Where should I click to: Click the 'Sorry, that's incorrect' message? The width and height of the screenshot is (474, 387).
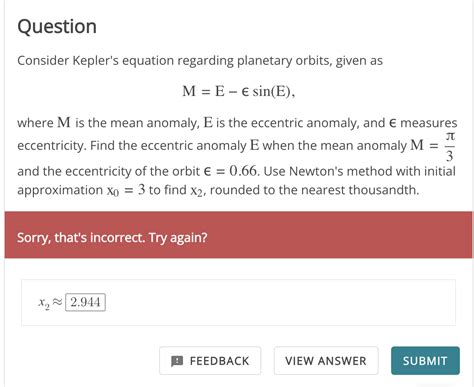coord(81,238)
